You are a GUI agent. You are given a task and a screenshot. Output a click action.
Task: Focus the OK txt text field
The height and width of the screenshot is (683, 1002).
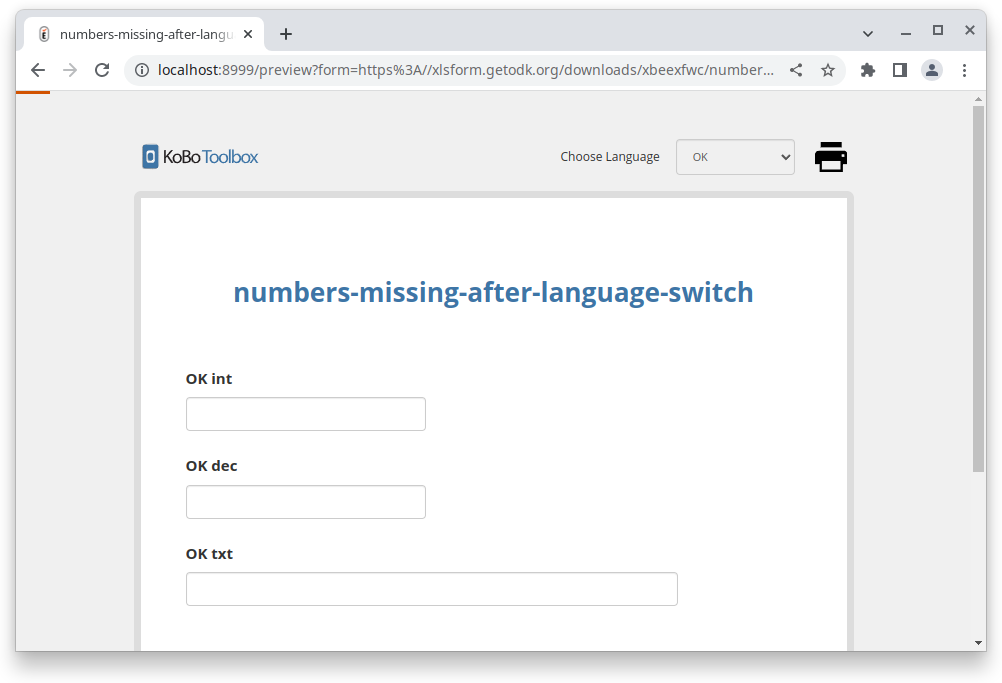431,589
